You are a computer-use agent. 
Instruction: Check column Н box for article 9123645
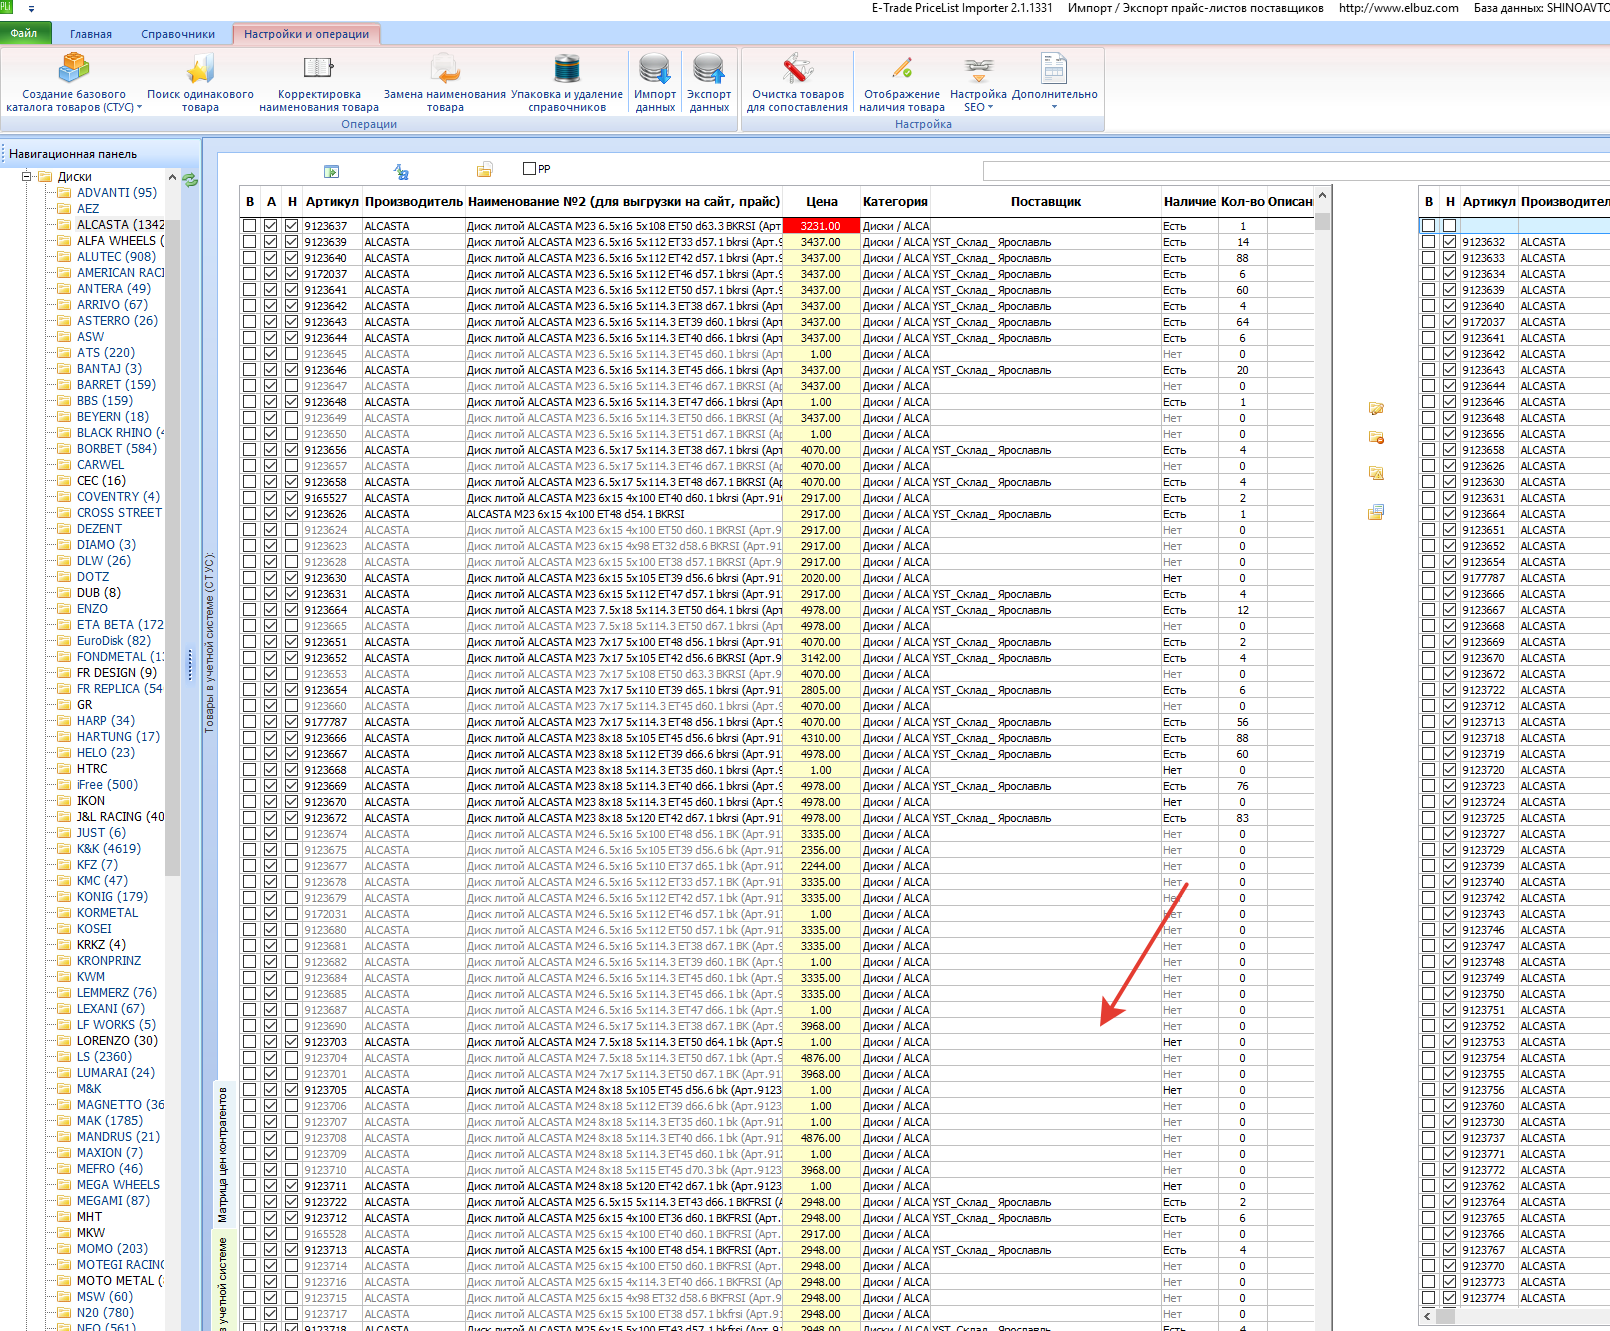point(292,354)
